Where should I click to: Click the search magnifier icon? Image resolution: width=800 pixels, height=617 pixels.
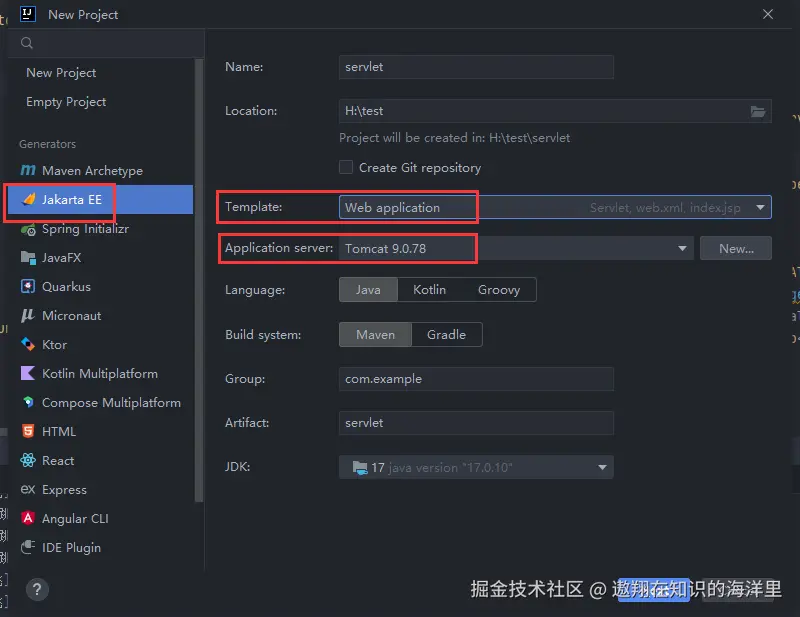(27, 43)
